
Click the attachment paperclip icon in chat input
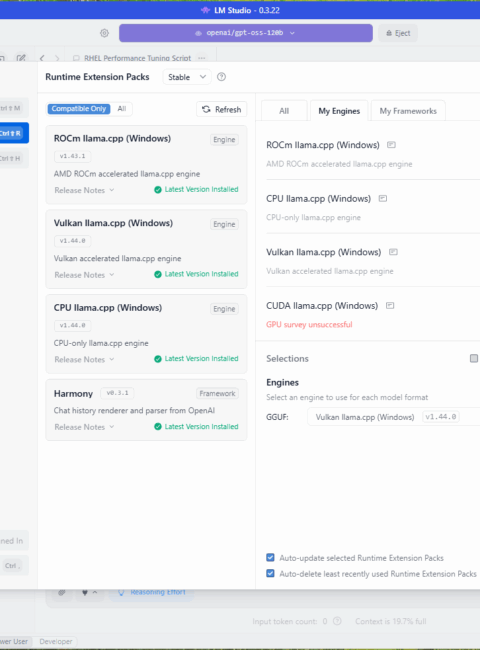[x=62, y=592]
